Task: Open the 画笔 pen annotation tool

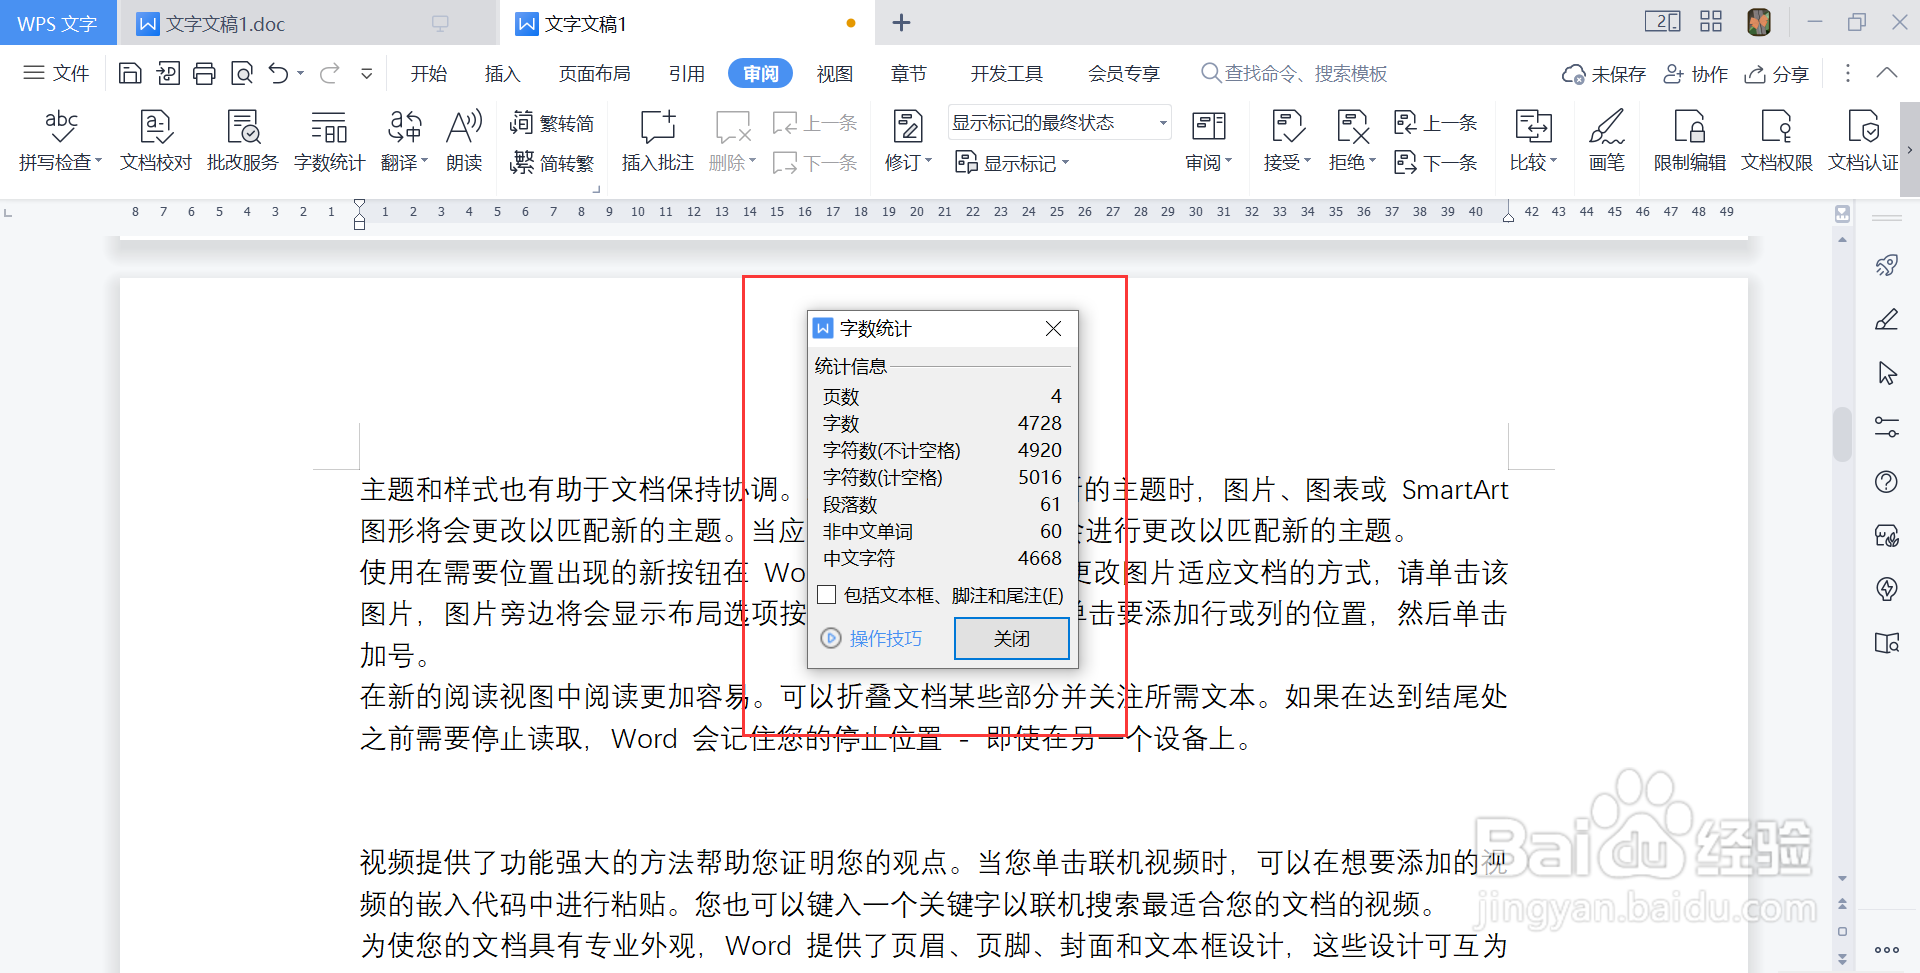Action: coord(1606,140)
